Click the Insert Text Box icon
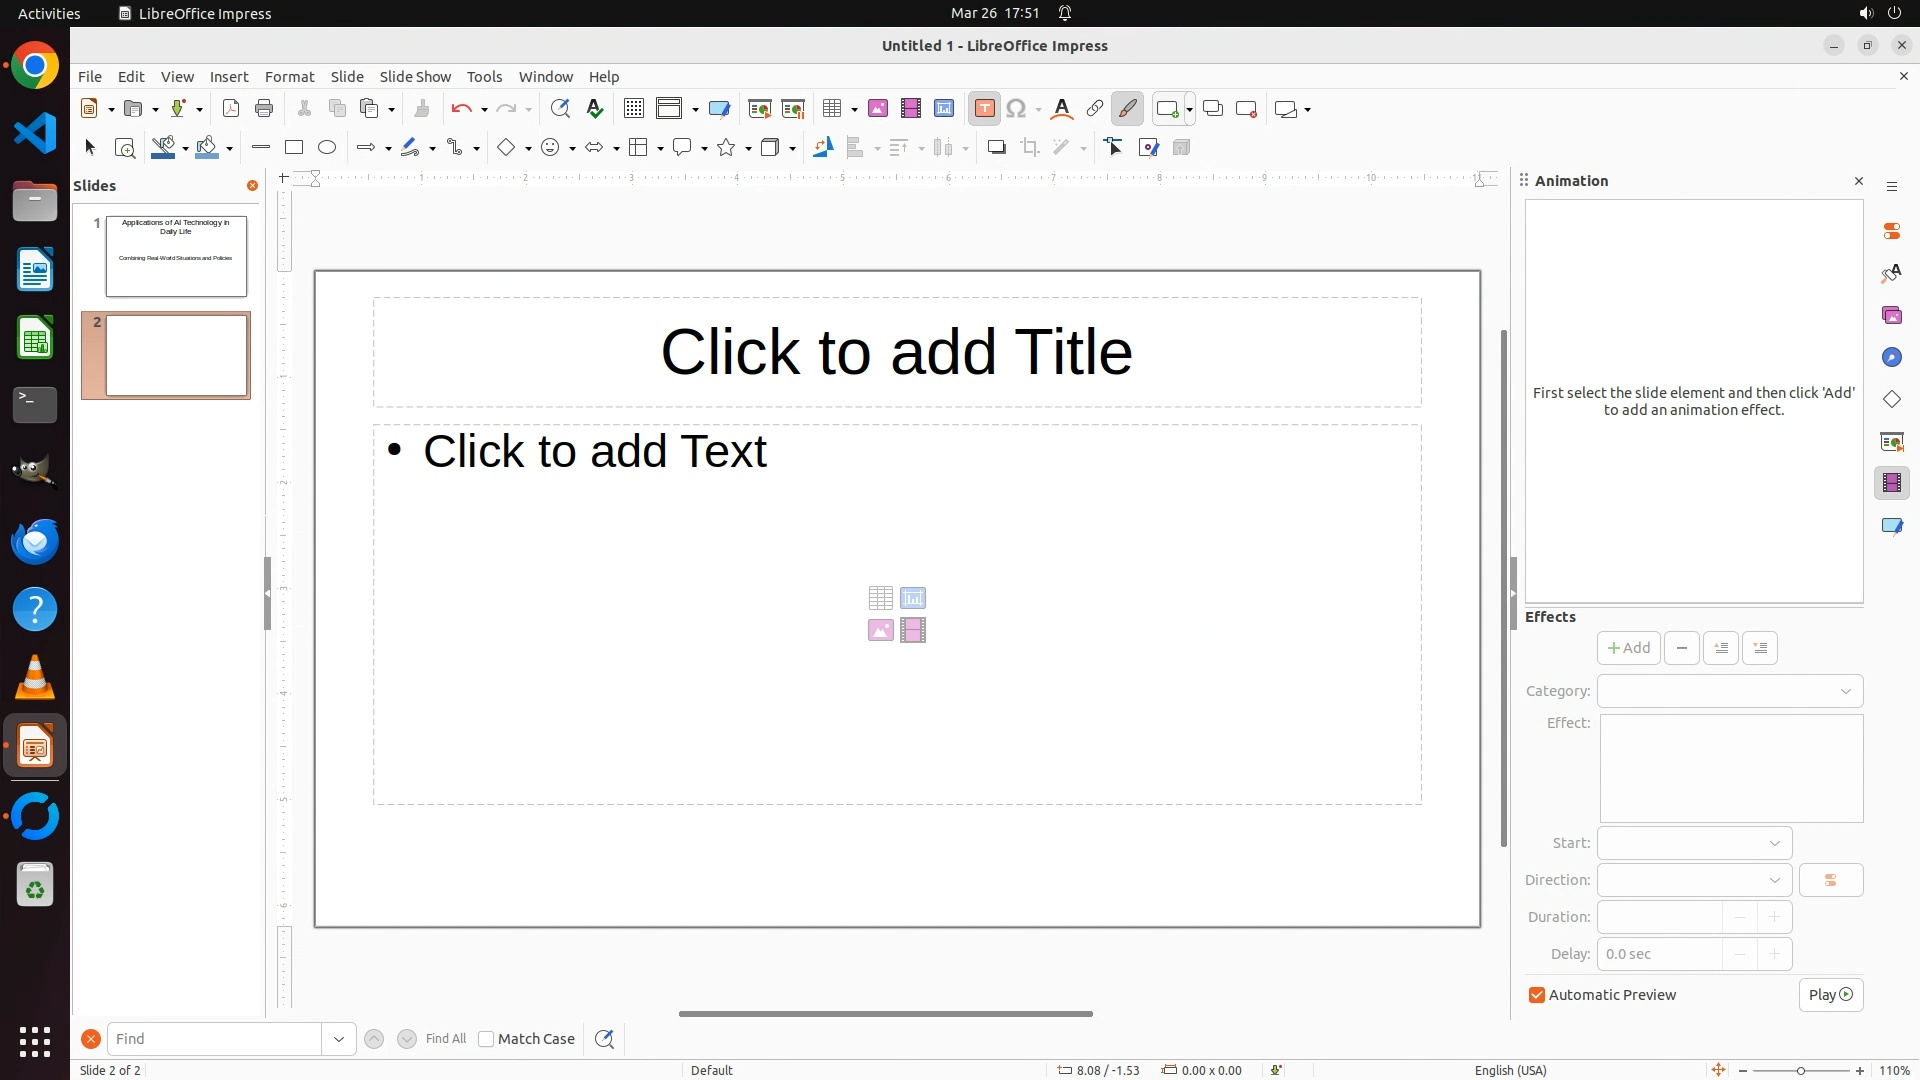The width and height of the screenshot is (1920, 1080). click(x=984, y=109)
